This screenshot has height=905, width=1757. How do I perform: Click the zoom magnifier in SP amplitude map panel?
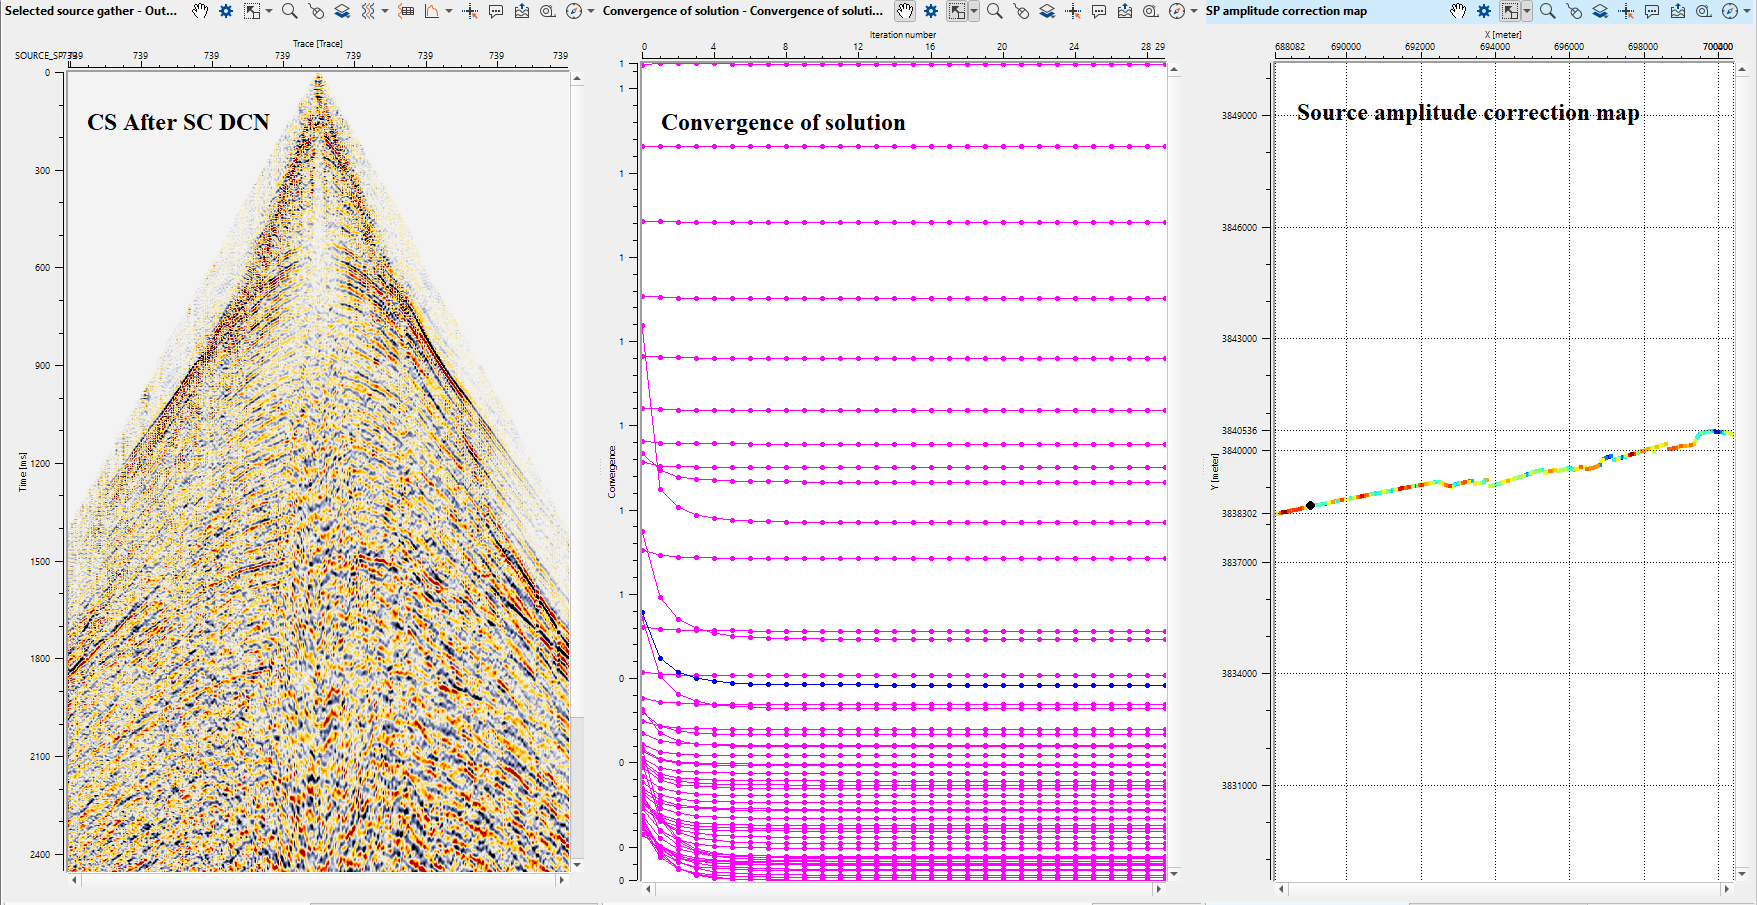click(1547, 11)
